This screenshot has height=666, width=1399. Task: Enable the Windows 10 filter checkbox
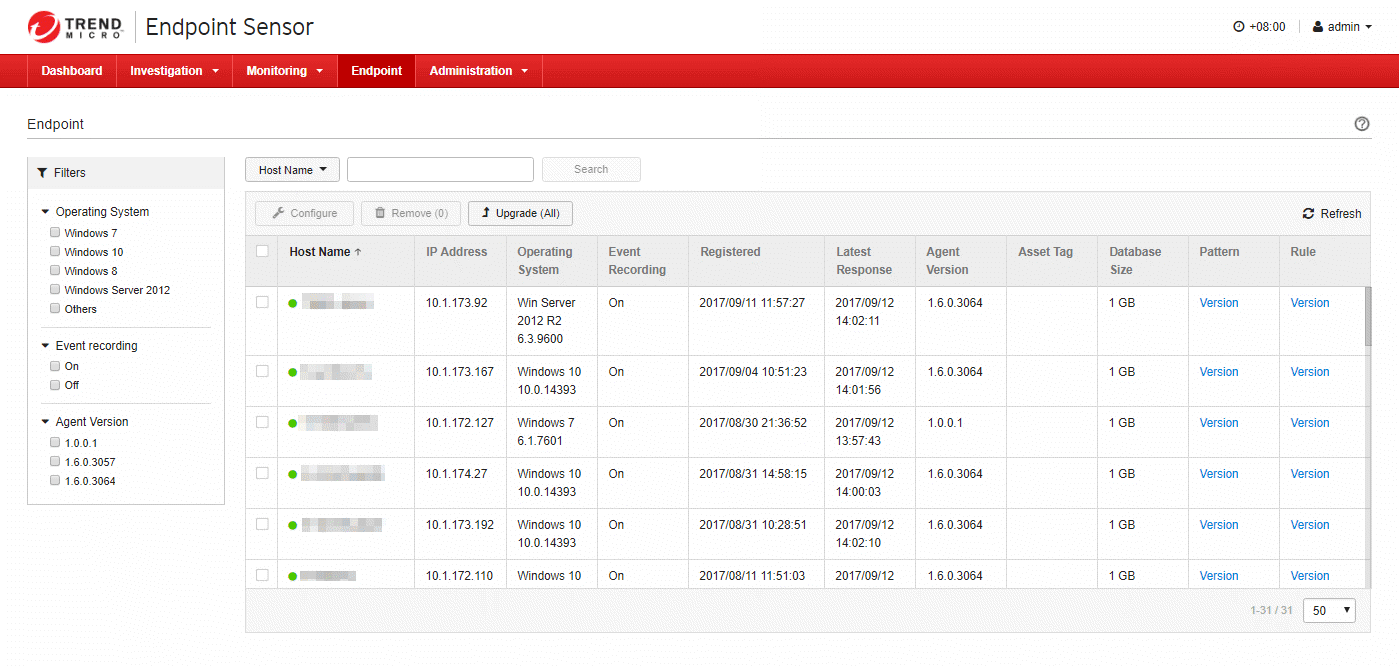tap(55, 252)
